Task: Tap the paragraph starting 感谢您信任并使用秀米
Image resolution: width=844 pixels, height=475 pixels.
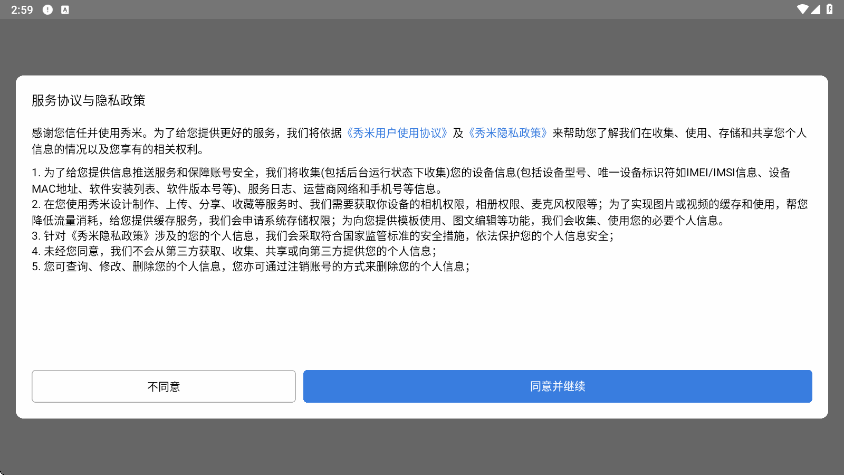Action: pos(419,141)
